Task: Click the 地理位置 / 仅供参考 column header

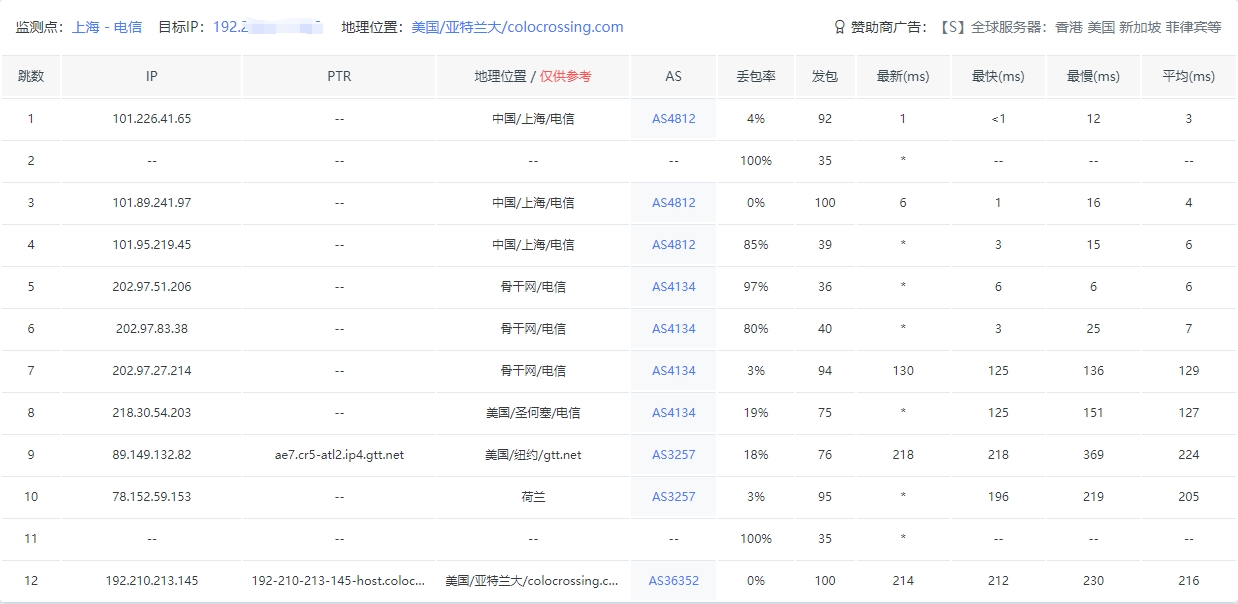Action: pos(533,76)
